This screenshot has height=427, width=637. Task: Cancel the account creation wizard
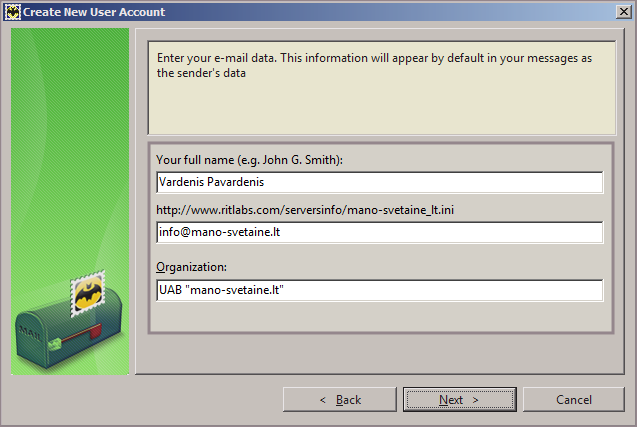[x=573, y=399]
